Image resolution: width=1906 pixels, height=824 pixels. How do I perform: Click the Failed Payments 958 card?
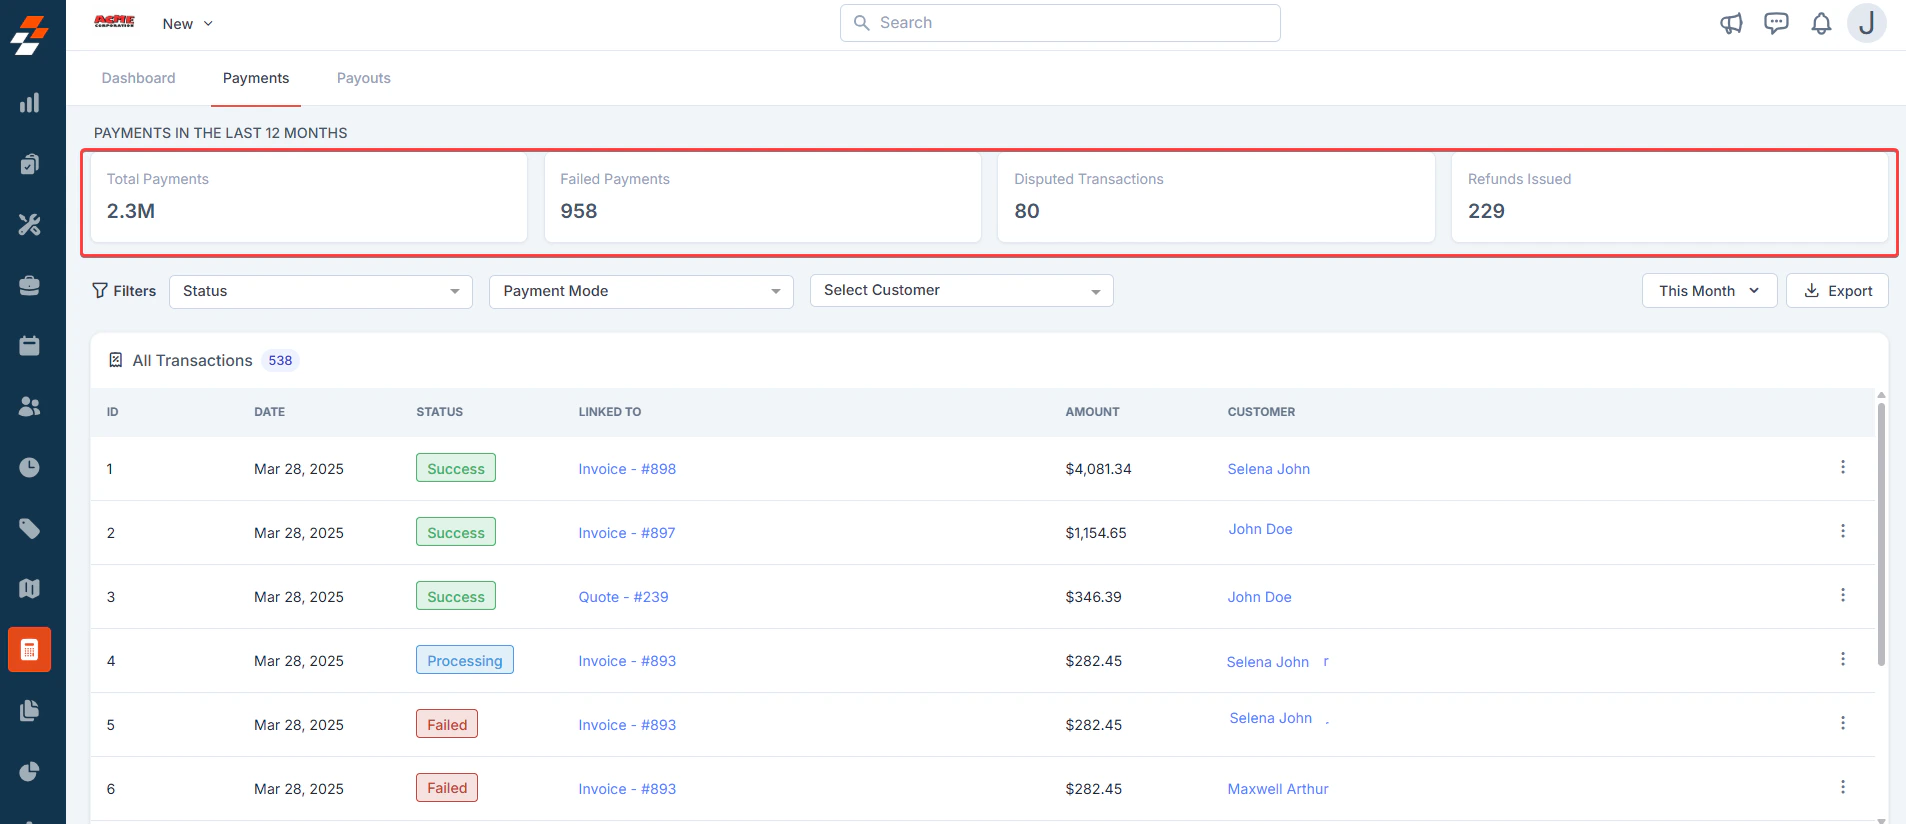tap(762, 197)
